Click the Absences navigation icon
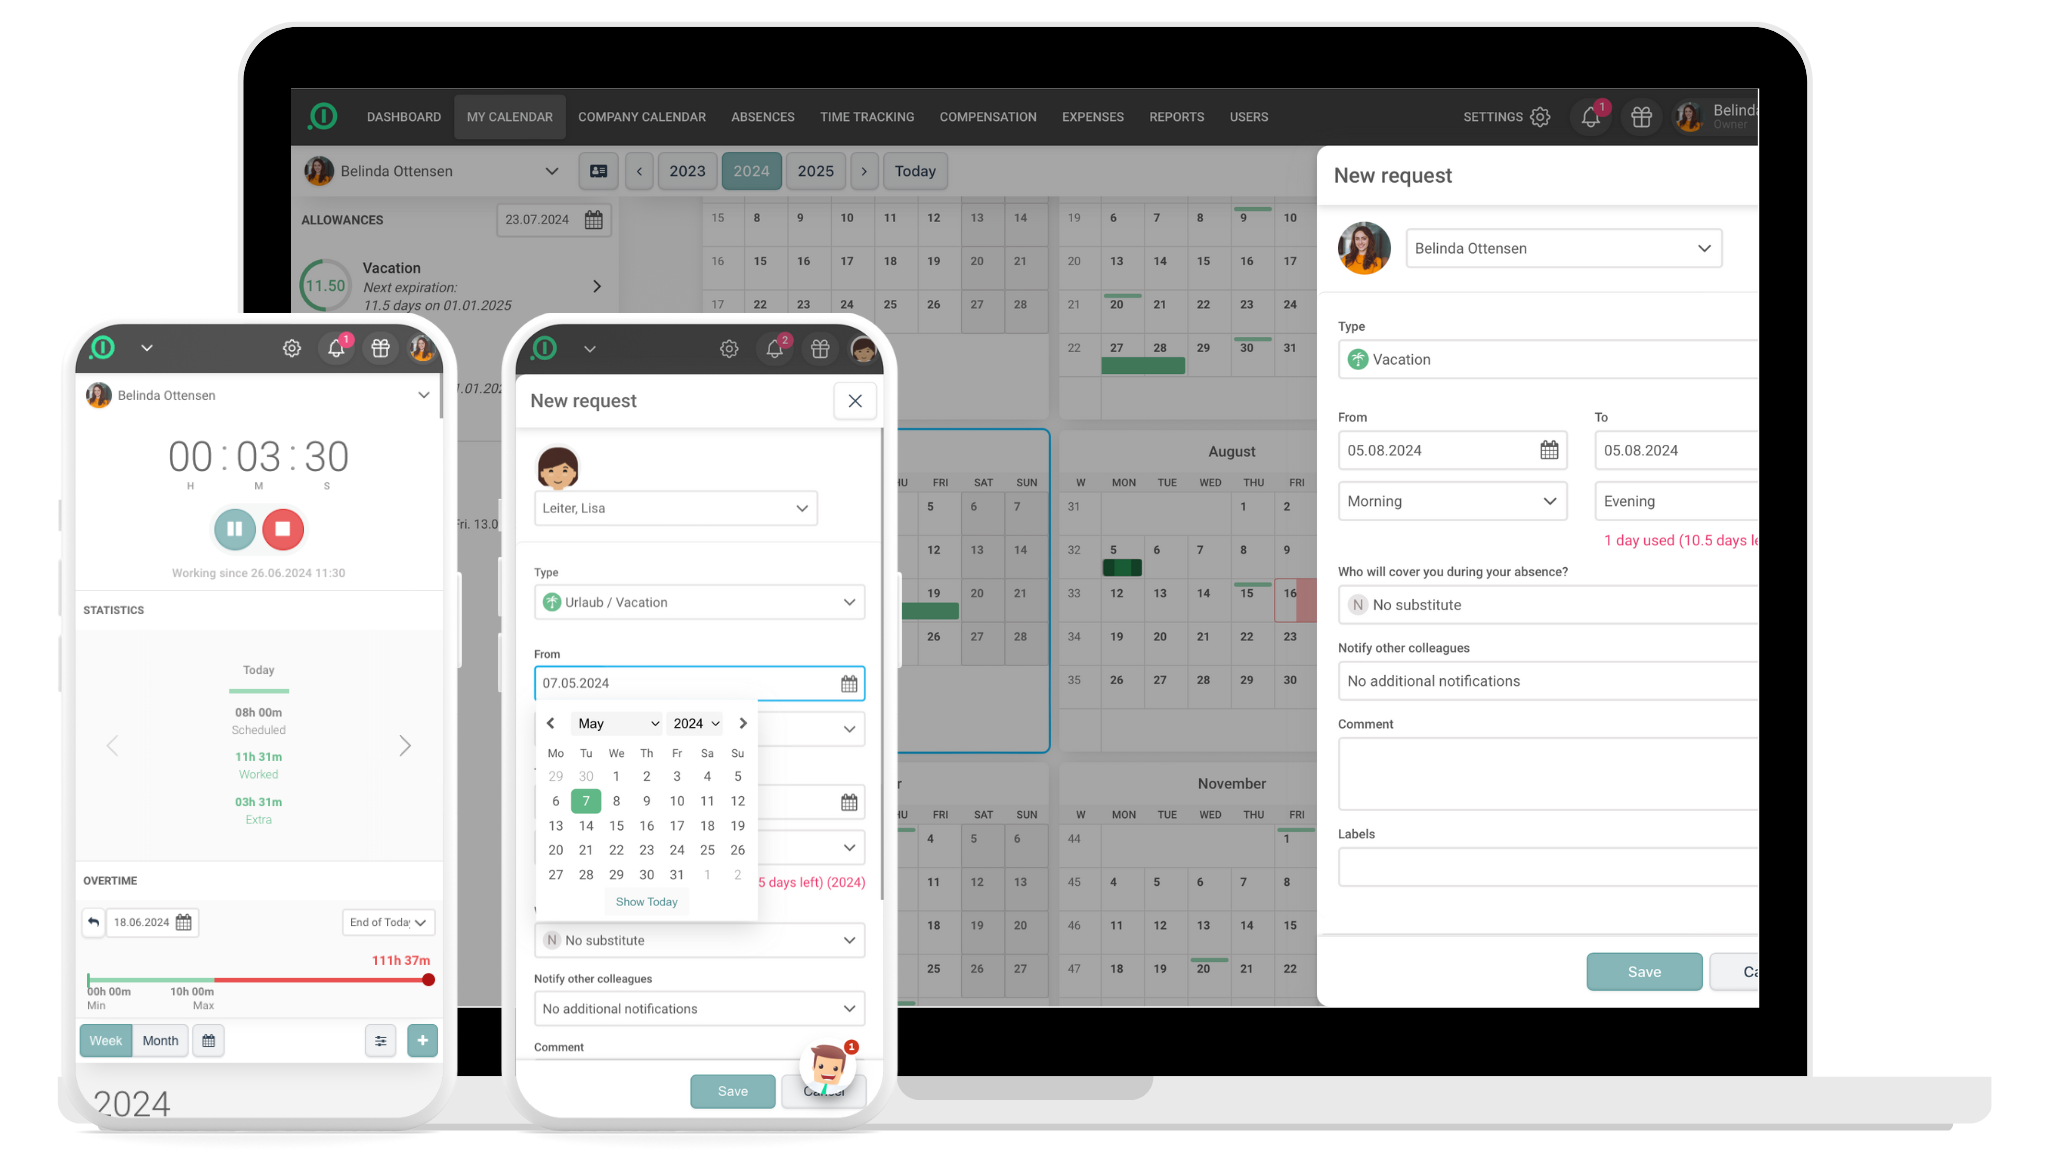This screenshot has width=2049, height=1152. [x=763, y=117]
